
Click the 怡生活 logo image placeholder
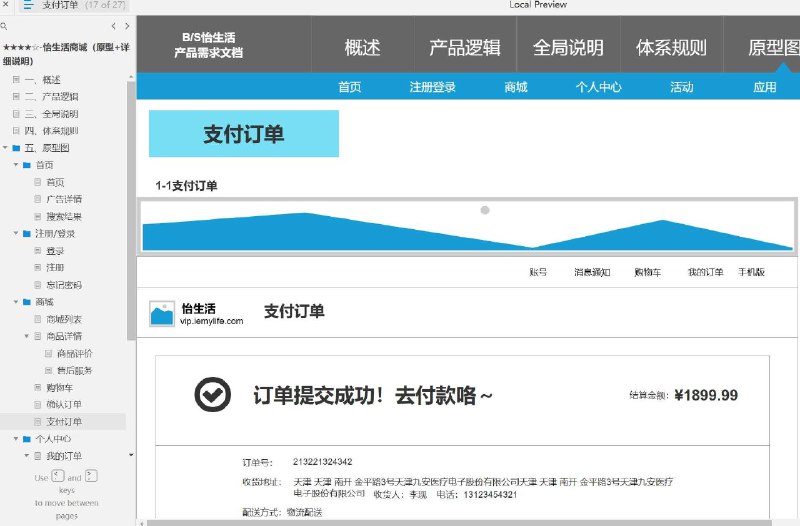pyautogui.click(x=162, y=313)
